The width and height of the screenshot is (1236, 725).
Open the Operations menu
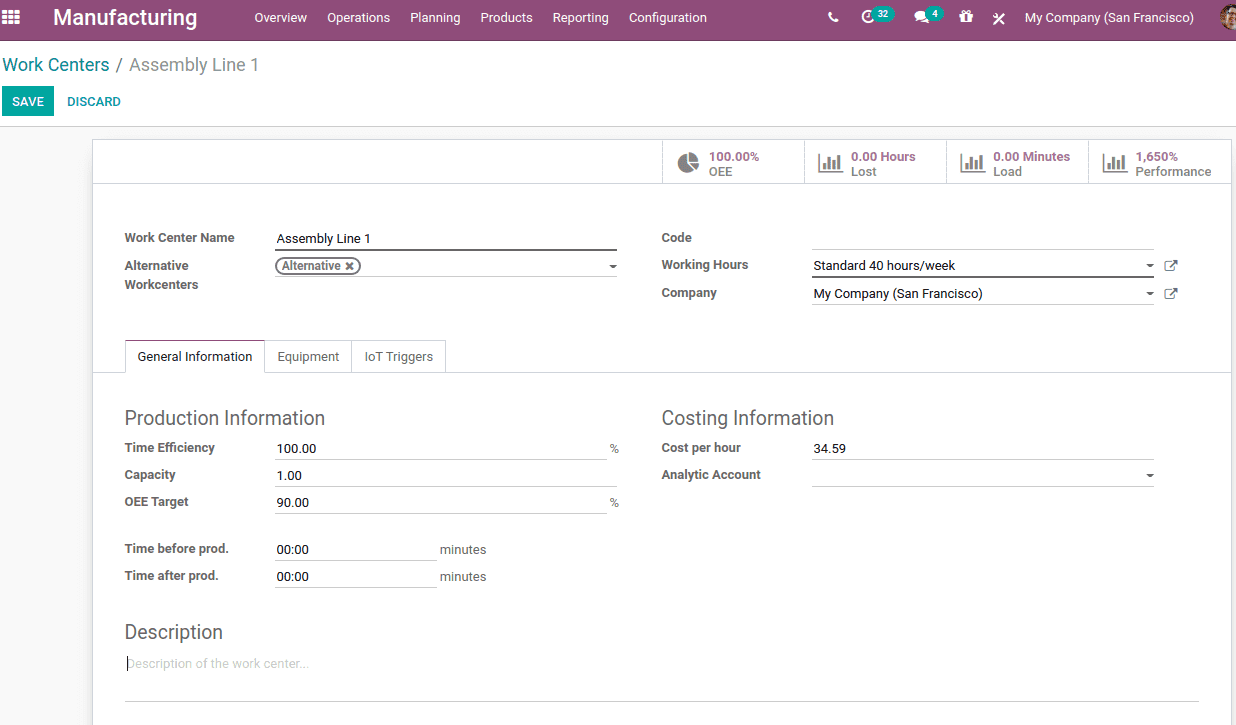[x=359, y=18]
